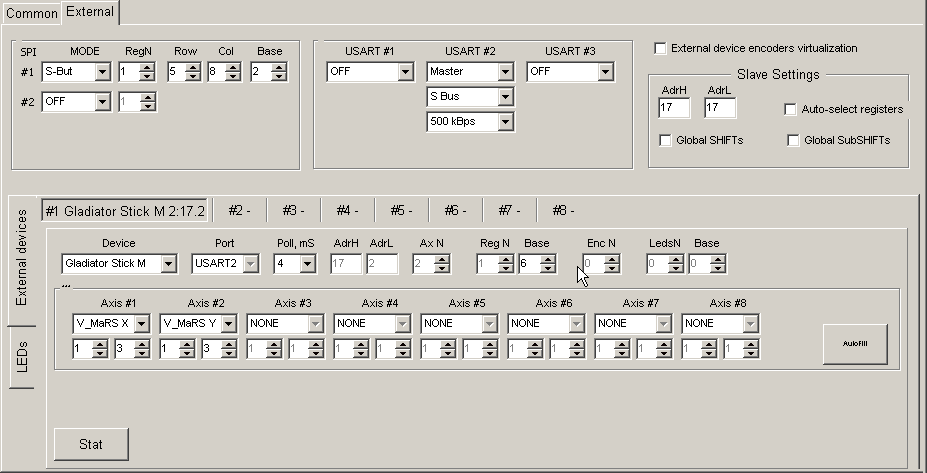Viewport: 927px width, 473px height.
Task: Check the Global SubSHIFTs option
Action: [794, 141]
